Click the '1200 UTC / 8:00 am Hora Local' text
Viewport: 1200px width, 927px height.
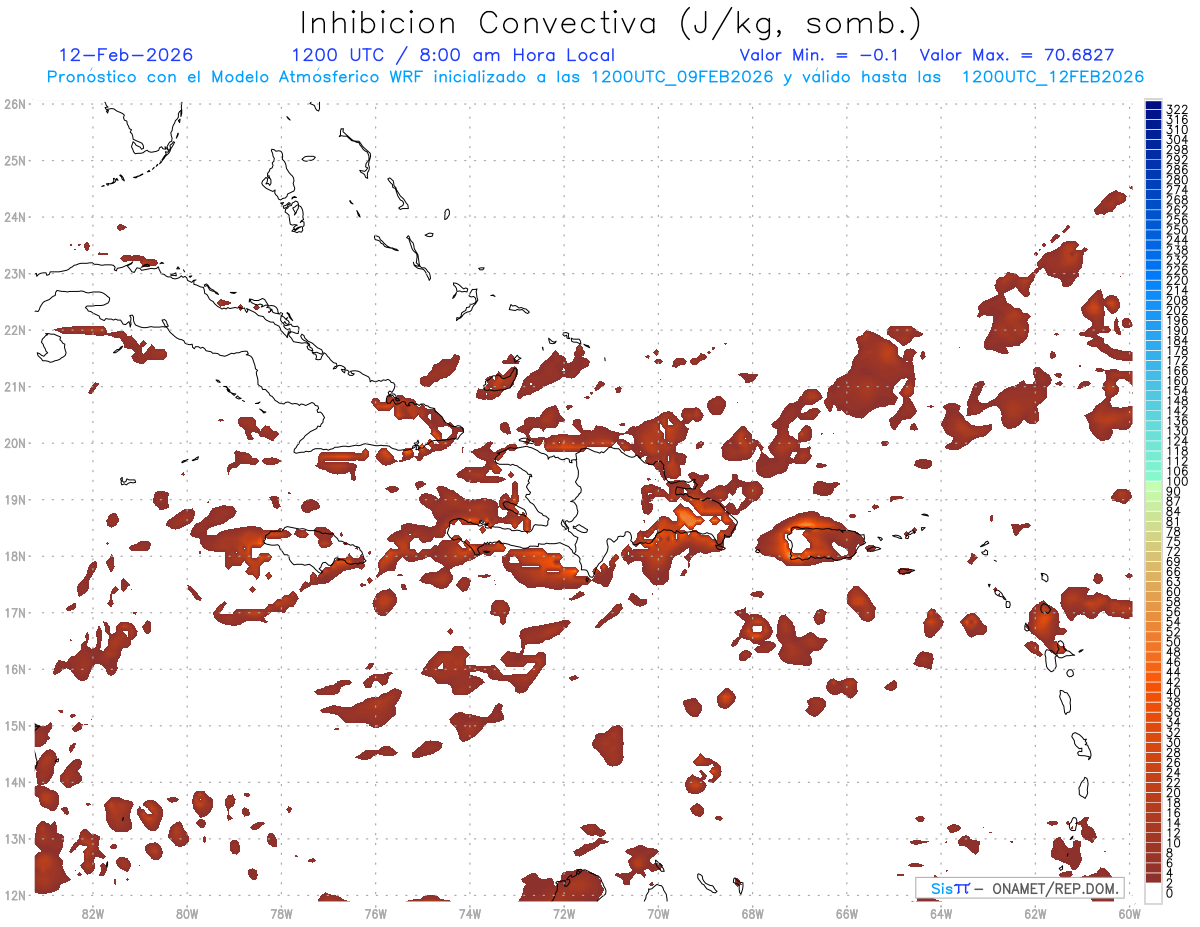453,55
